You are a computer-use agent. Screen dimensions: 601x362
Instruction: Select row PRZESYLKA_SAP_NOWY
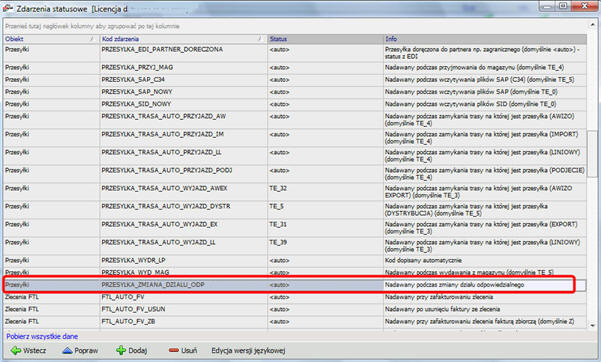(x=295, y=92)
